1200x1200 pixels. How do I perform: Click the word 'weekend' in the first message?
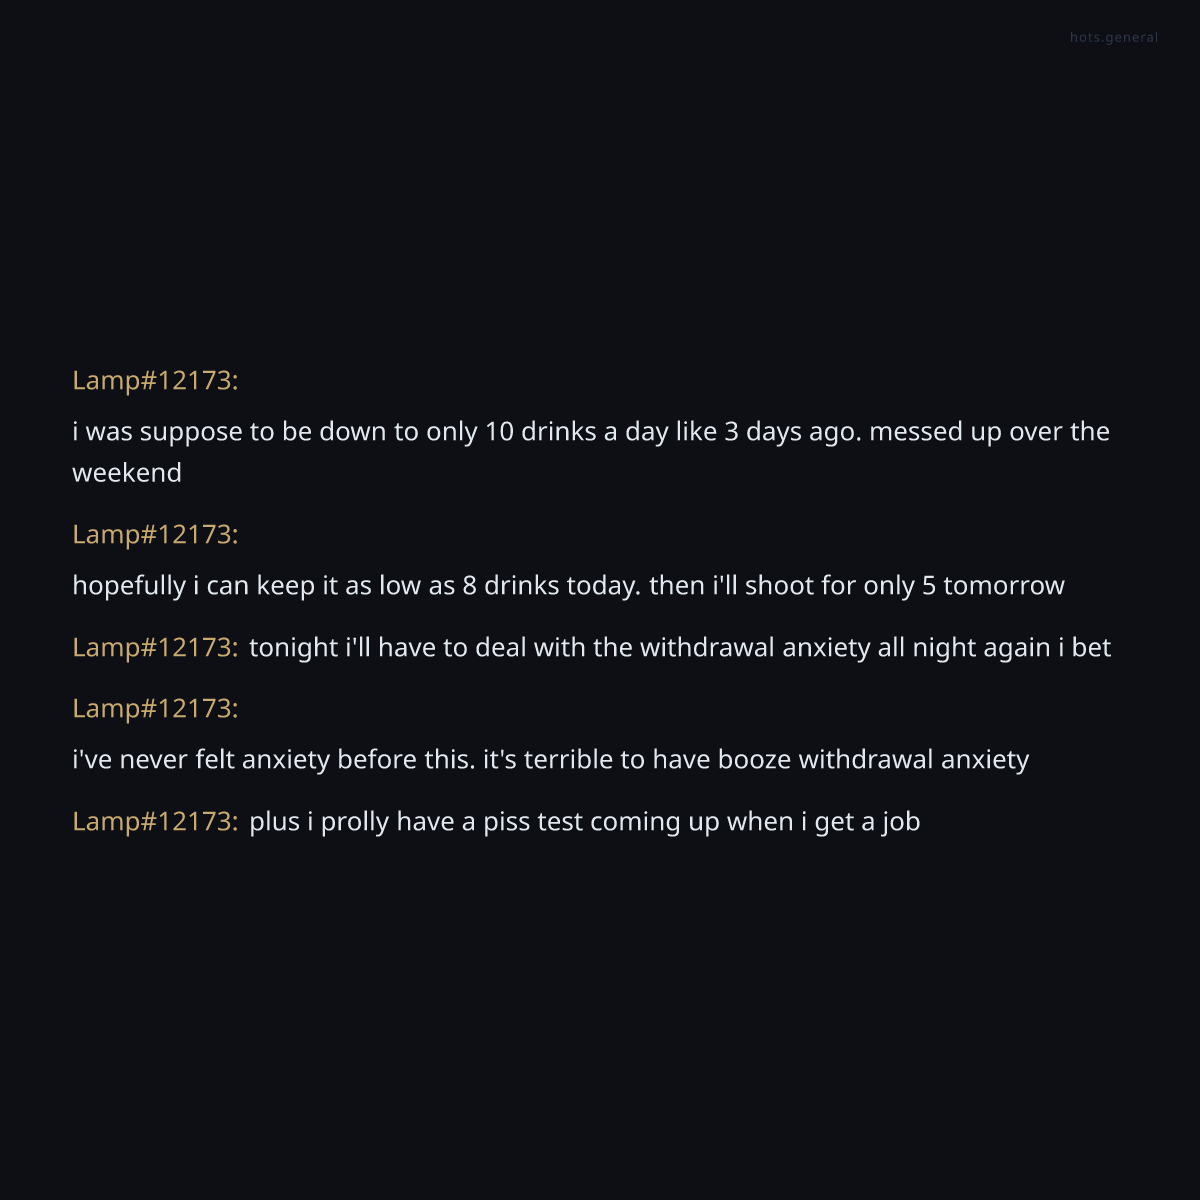pyautogui.click(x=127, y=473)
